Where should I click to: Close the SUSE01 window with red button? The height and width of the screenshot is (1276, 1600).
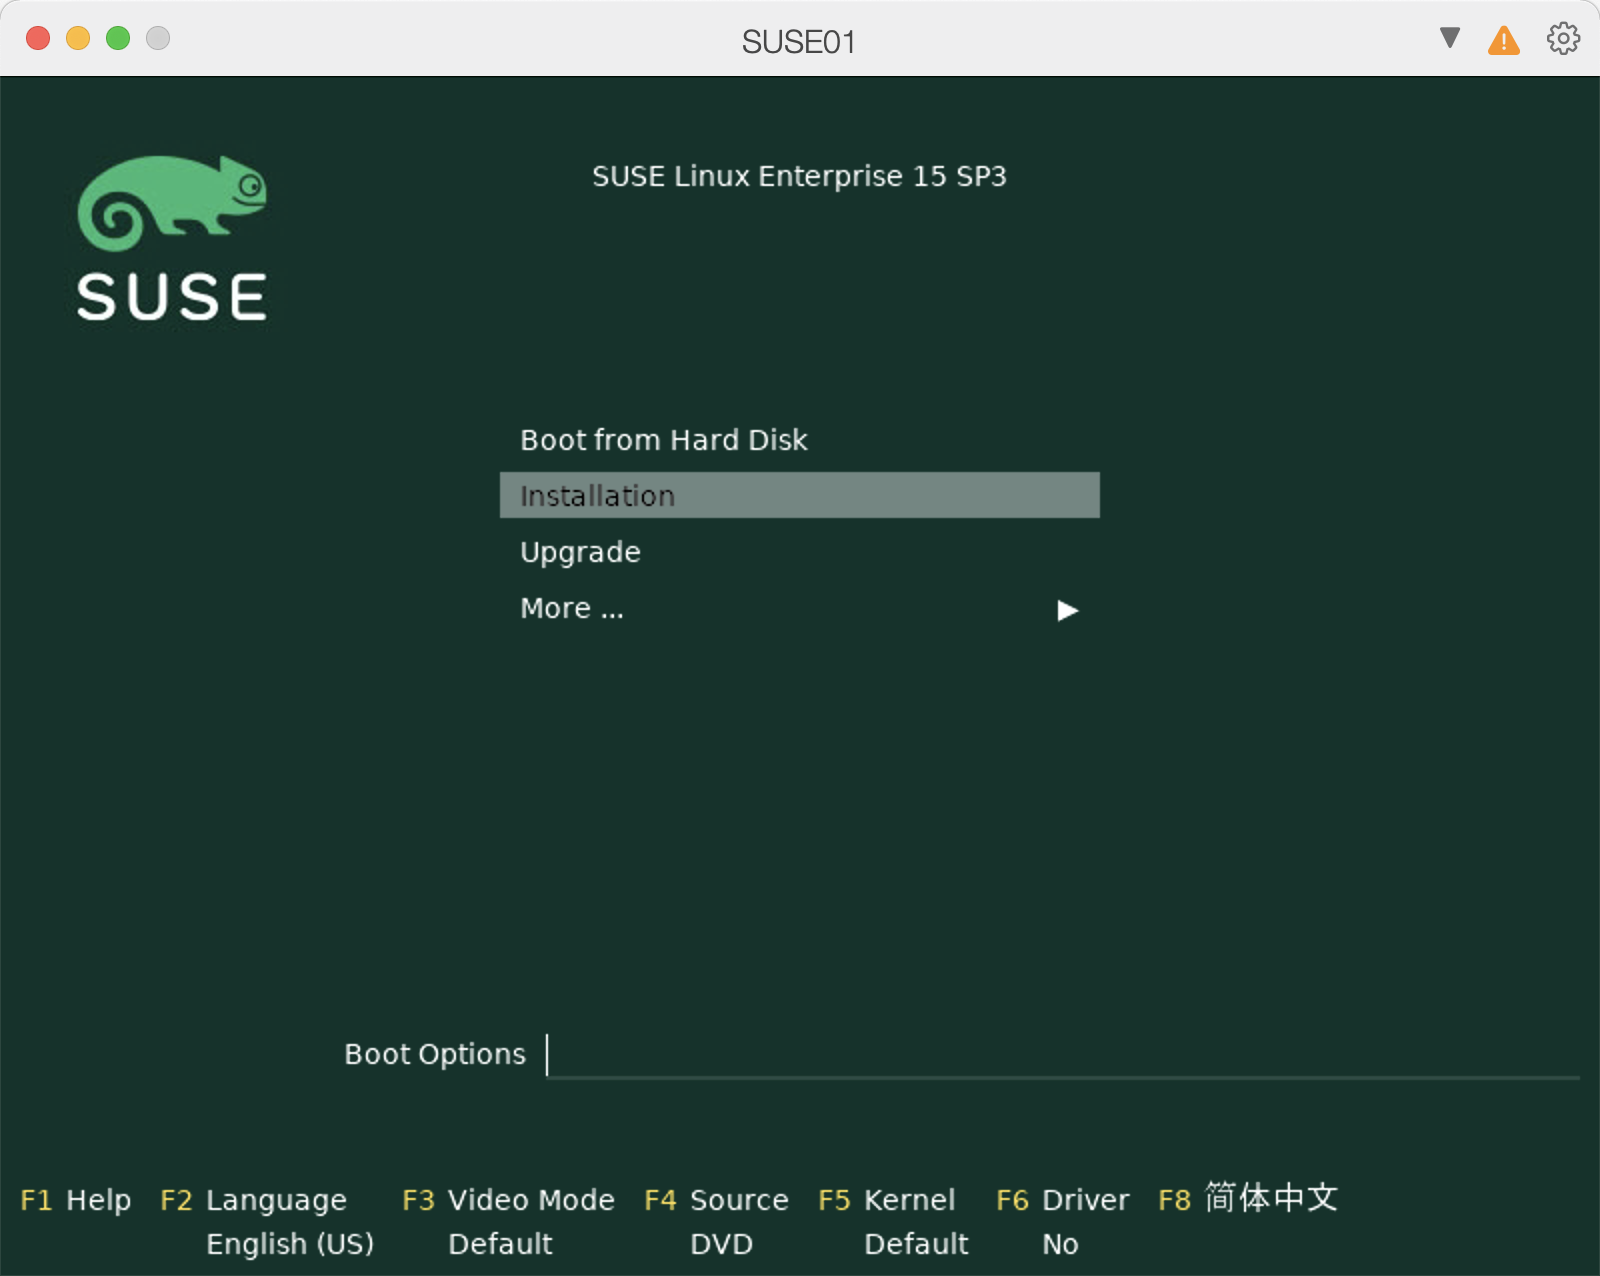(38, 38)
